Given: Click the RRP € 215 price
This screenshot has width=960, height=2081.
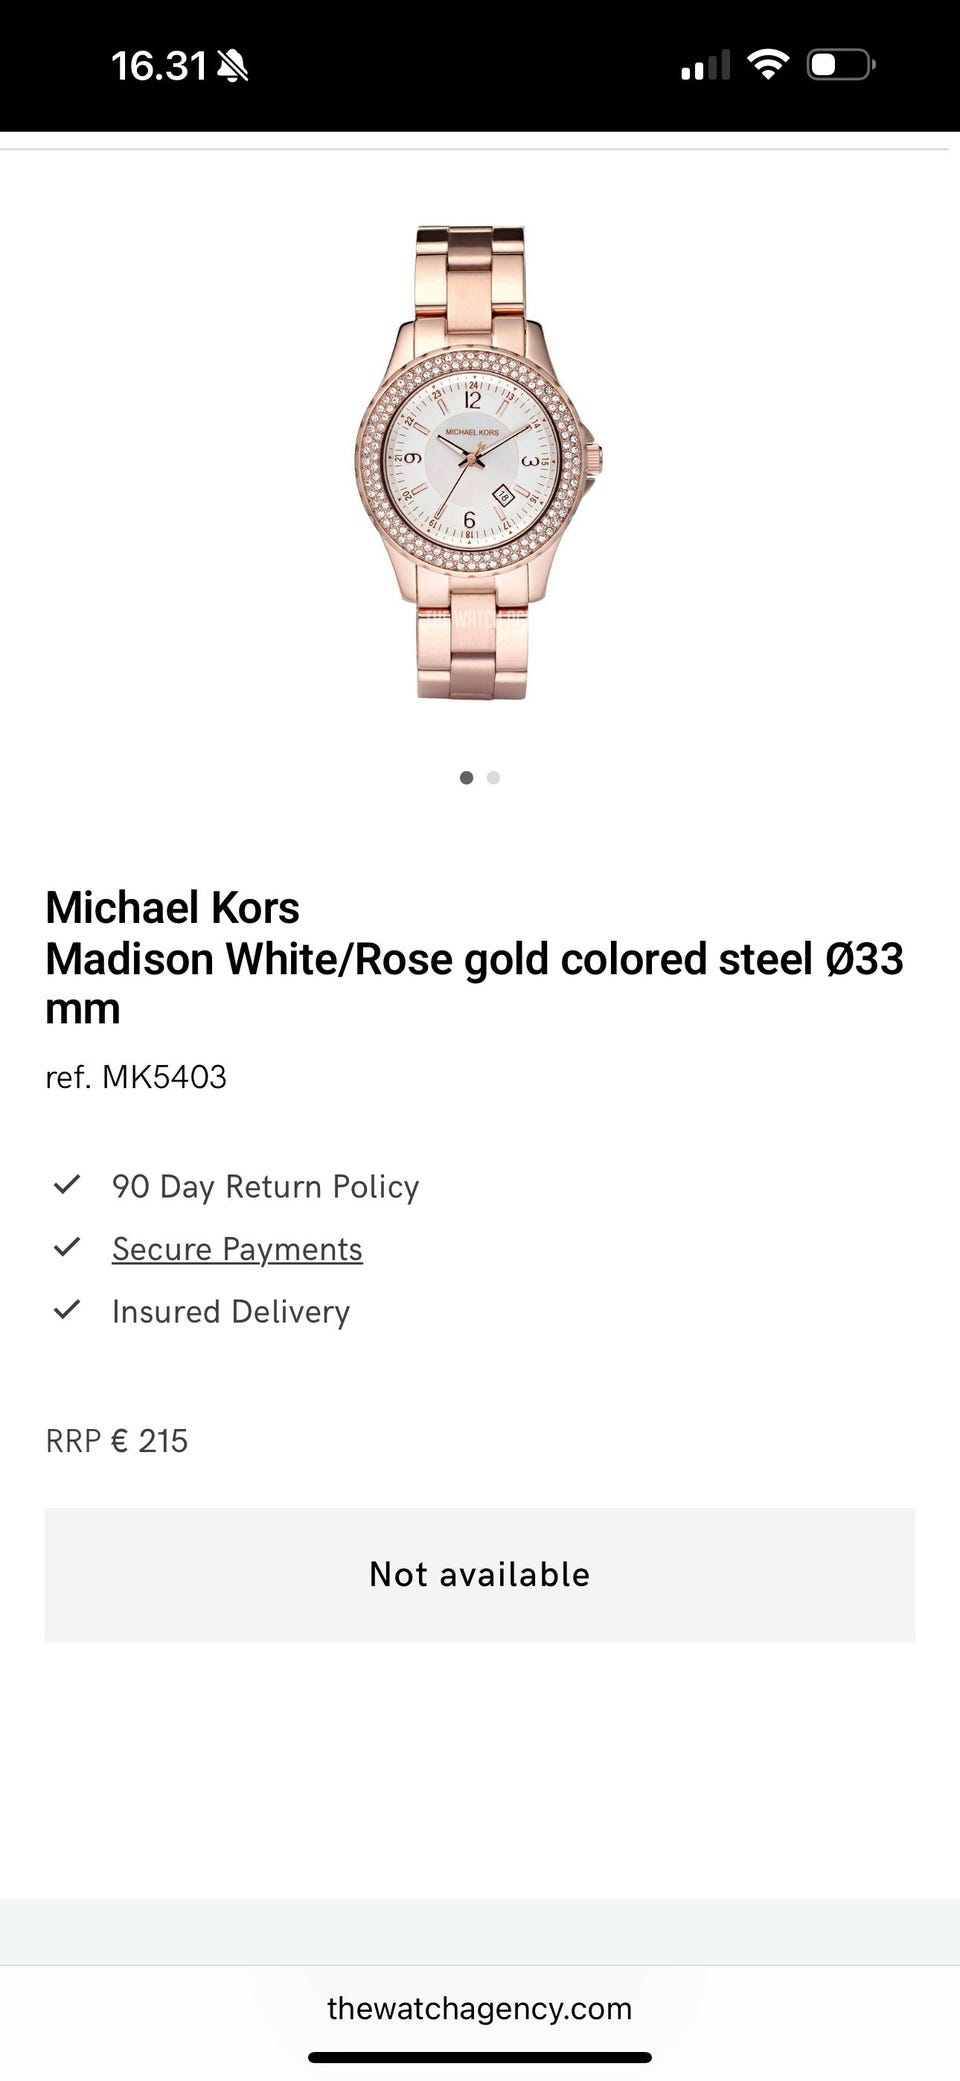Looking at the screenshot, I should [x=117, y=1441].
